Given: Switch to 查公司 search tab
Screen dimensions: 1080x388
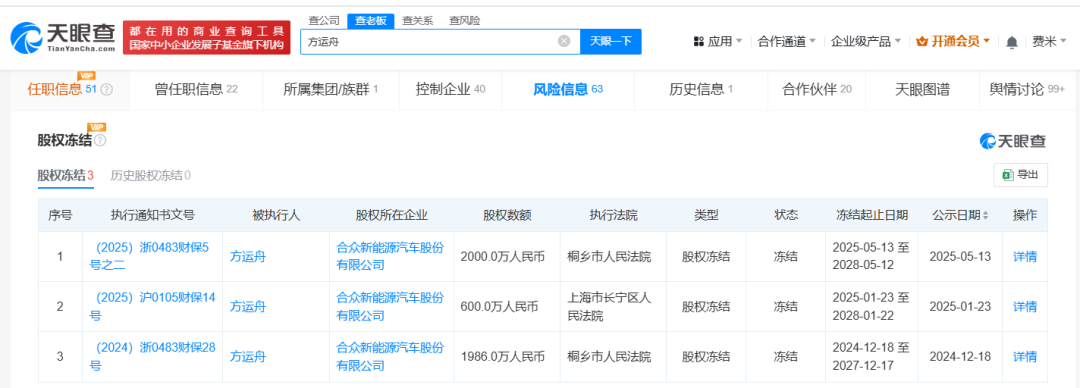Looking at the screenshot, I should pyautogui.click(x=324, y=21).
